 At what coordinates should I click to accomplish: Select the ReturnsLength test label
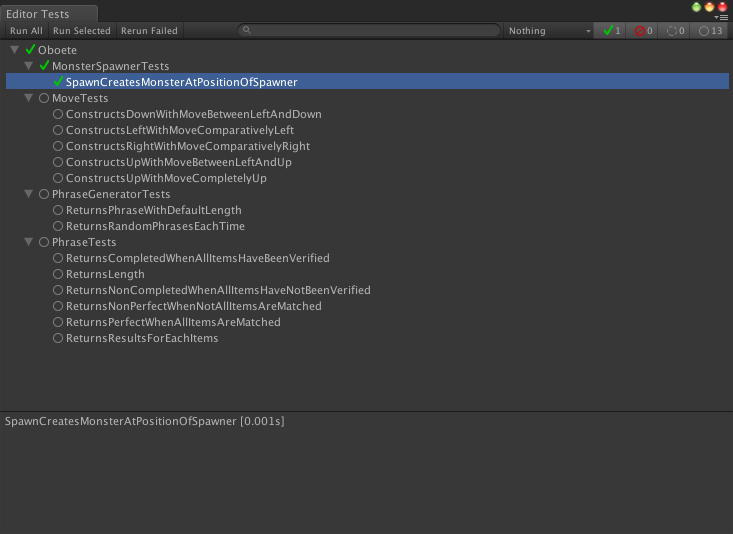point(105,274)
